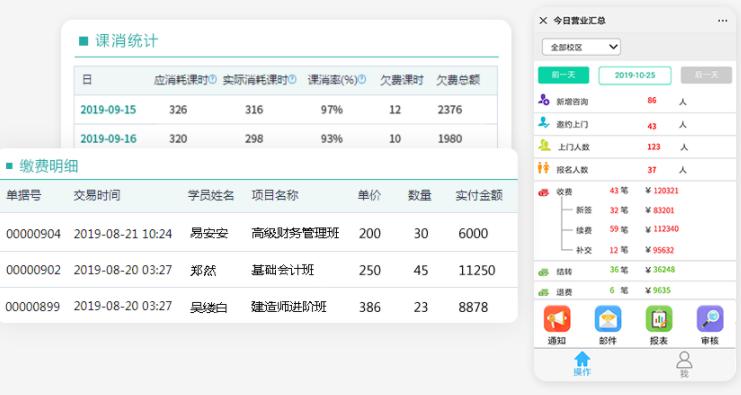
Task: Click the 学员姓名 column header
Action: point(211,195)
